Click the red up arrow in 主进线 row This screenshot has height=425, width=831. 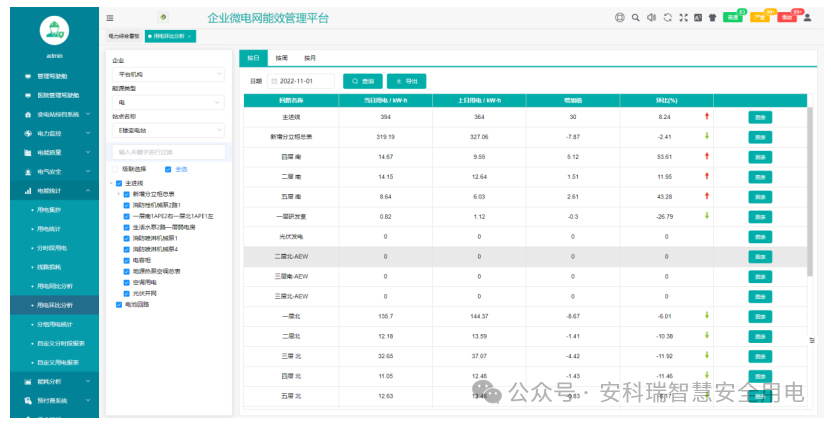click(706, 117)
